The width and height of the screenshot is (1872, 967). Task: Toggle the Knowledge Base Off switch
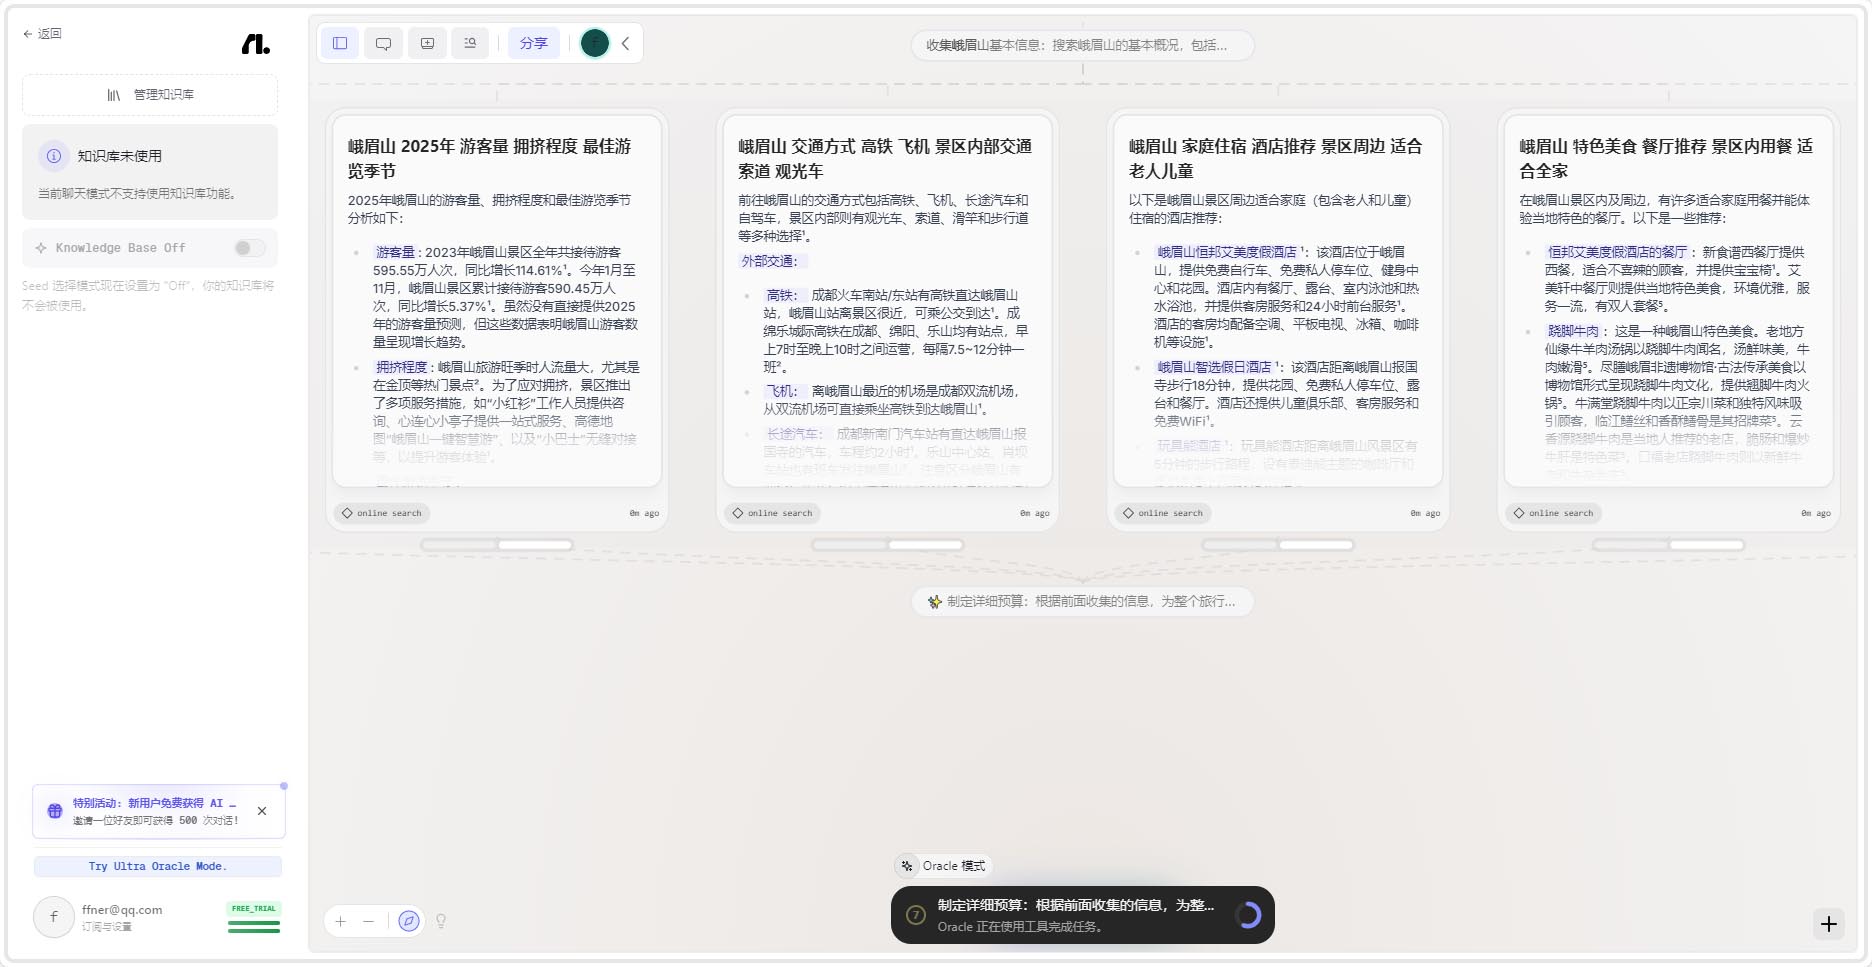[249, 248]
